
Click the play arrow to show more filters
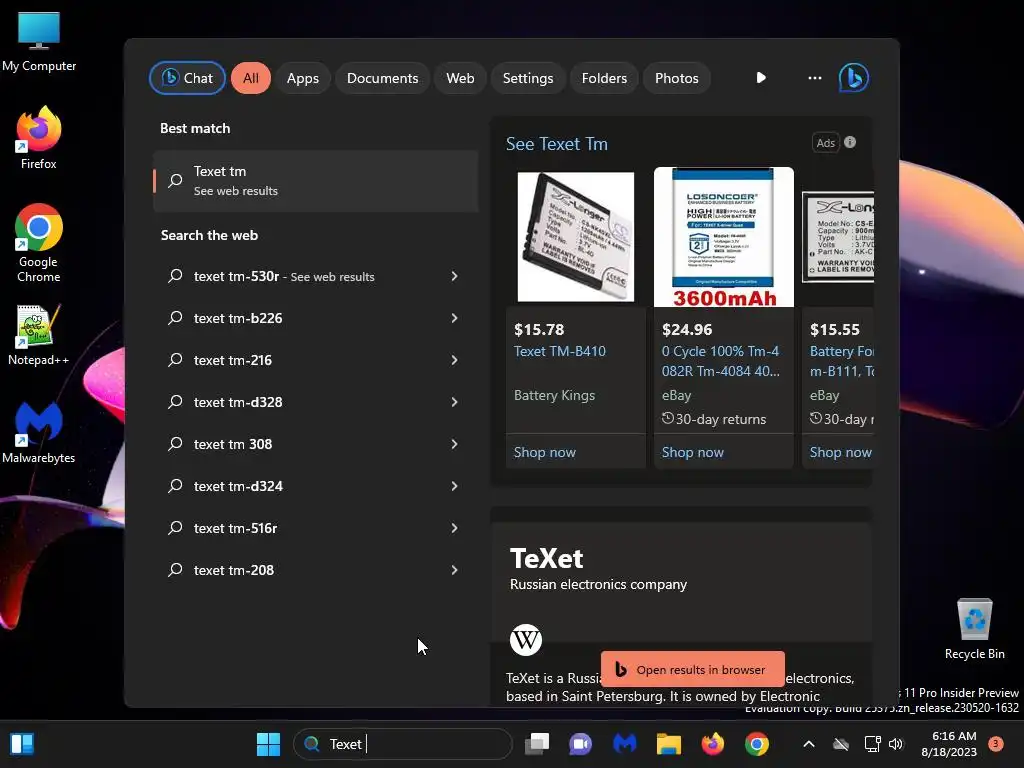pyautogui.click(x=761, y=78)
